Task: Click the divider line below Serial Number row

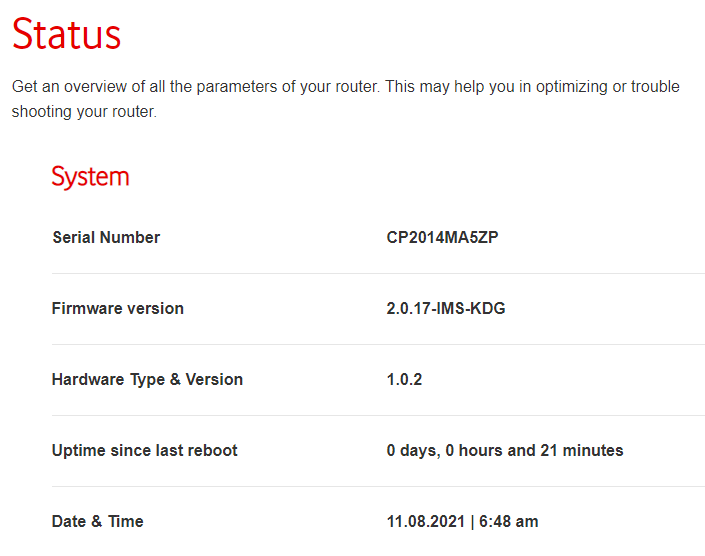Action: pos(378,273)
